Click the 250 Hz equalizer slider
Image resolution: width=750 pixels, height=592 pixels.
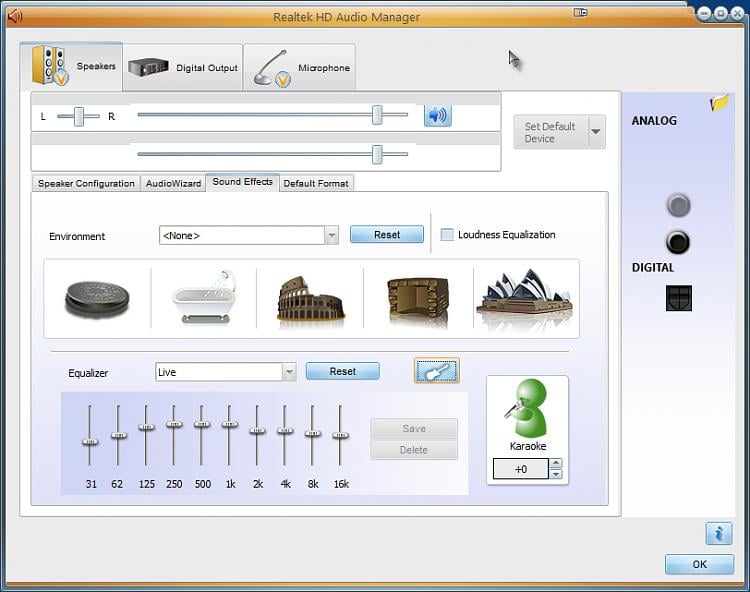(x=174, y=424)
